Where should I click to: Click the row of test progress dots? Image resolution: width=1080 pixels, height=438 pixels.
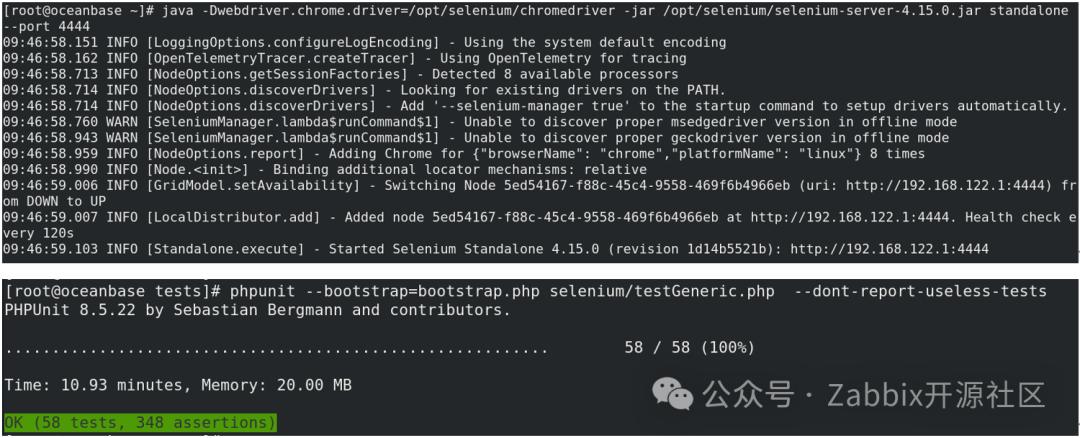276,351
